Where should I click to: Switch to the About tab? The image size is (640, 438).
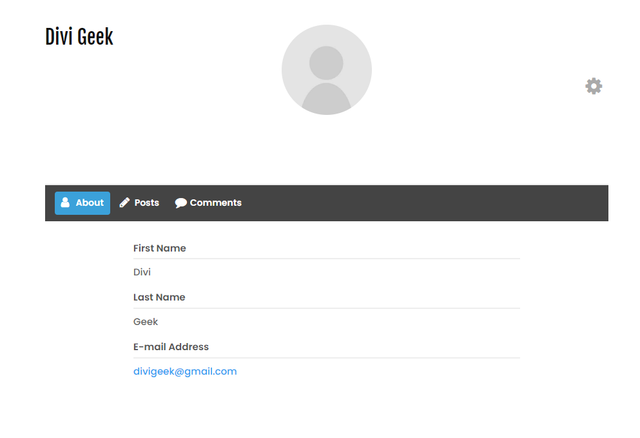pyautogui.click(x=82, y=203)
